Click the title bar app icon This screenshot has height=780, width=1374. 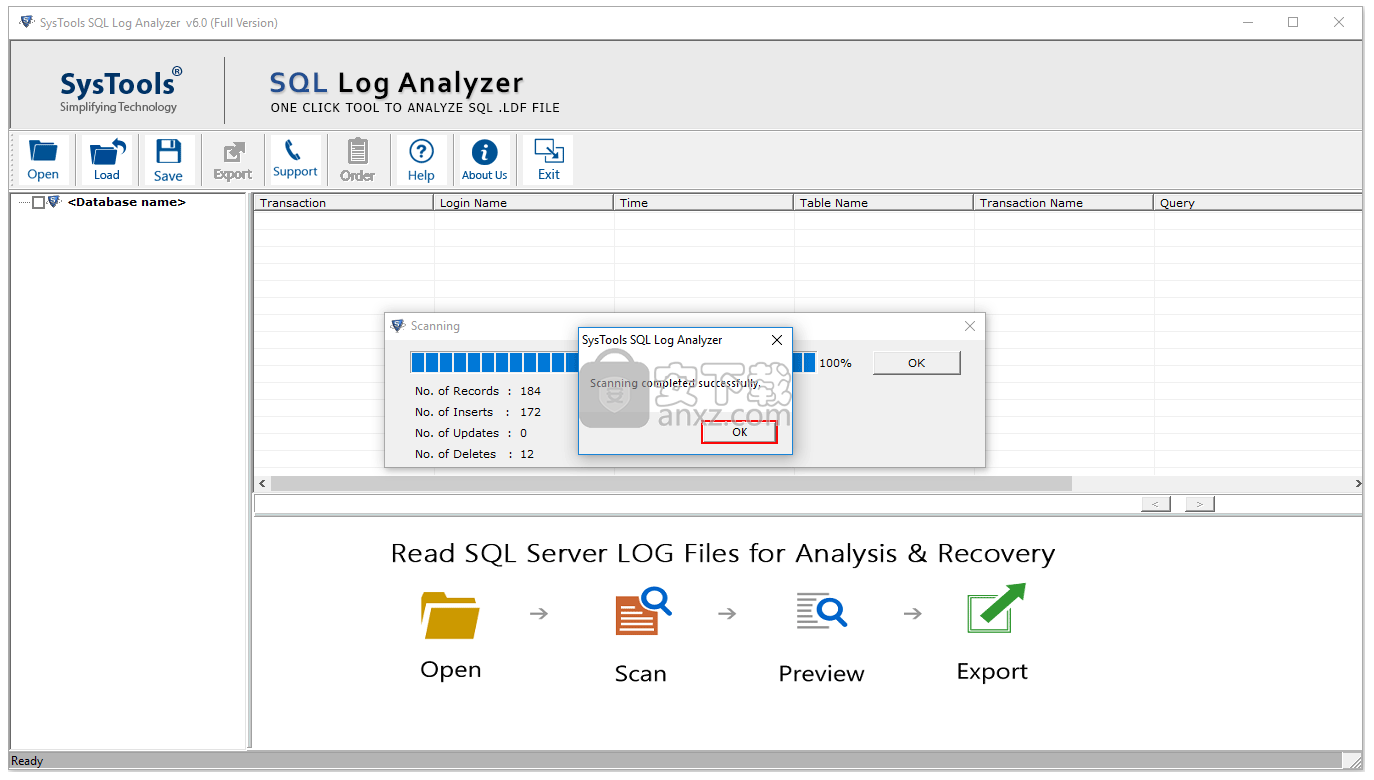pos(26,22)
